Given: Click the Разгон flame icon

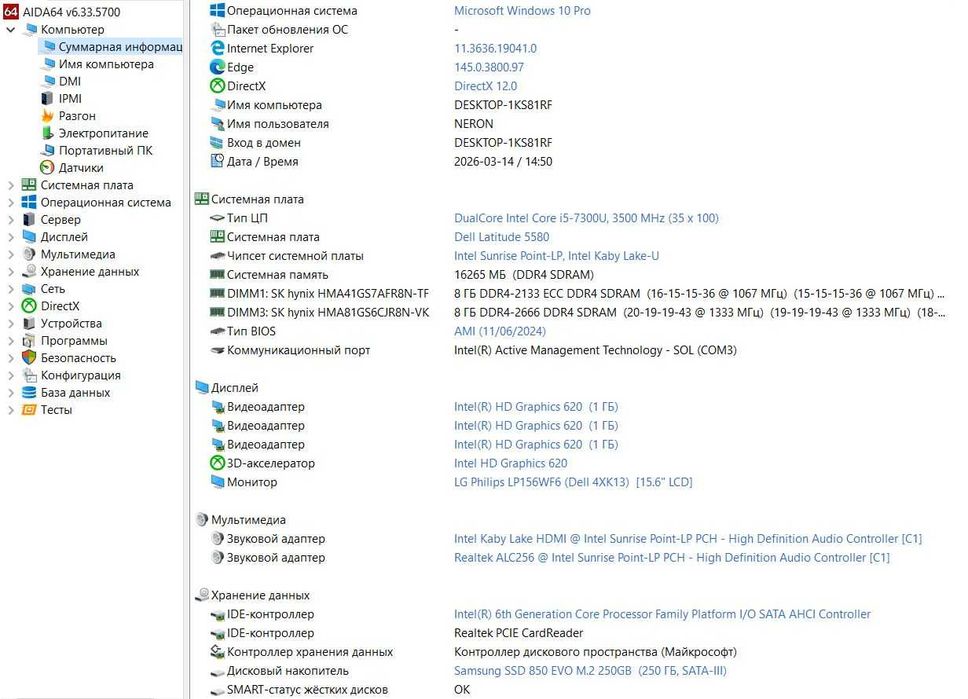Looking at the screenshot, I should (x=48, y=115).
